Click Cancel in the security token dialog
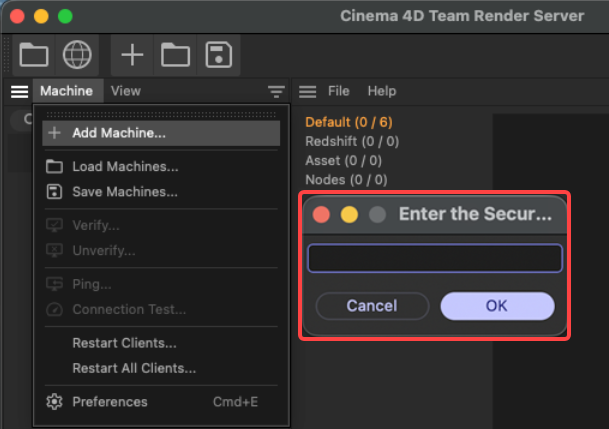The image size is (609, 429). pos(372,306)
